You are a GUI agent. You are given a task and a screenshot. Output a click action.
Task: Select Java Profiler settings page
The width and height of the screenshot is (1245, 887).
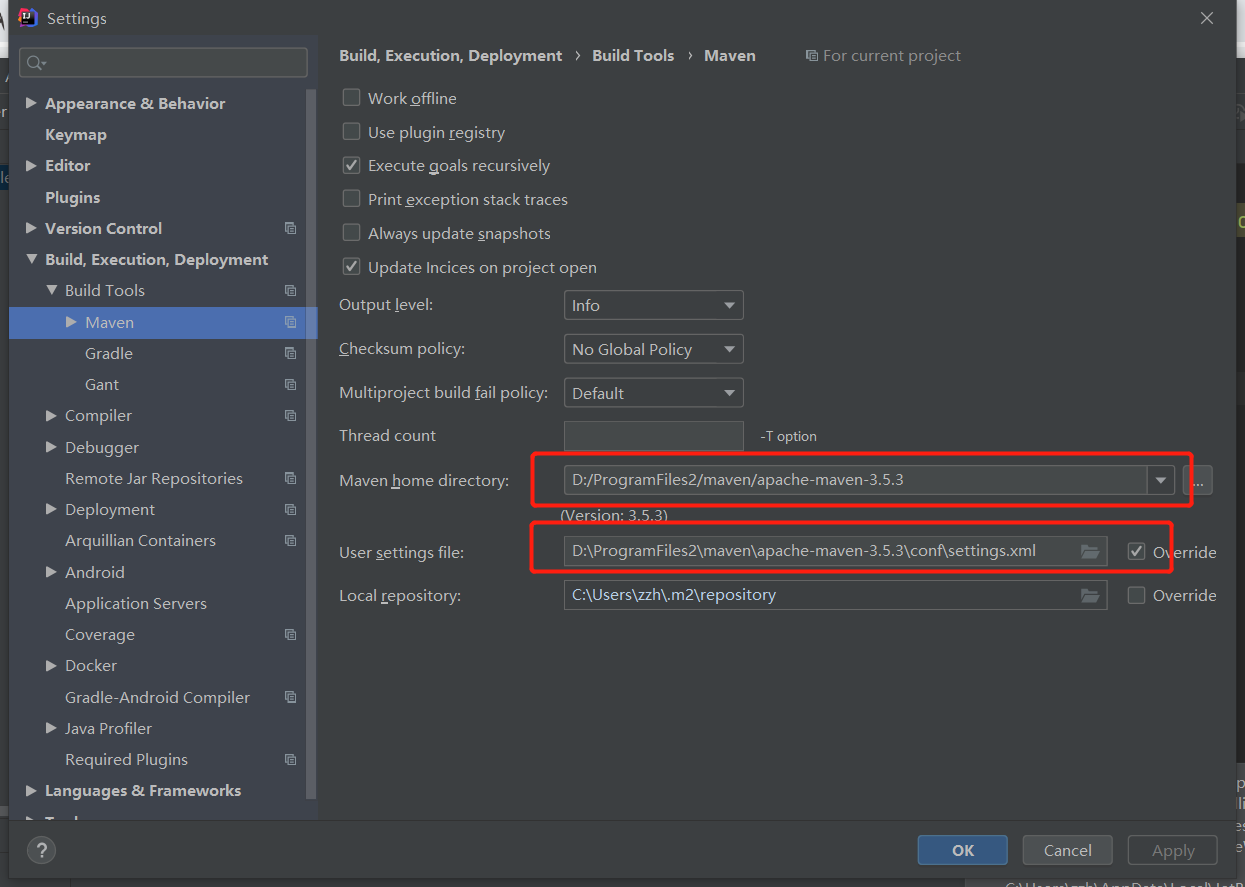(x=109, y=728)
